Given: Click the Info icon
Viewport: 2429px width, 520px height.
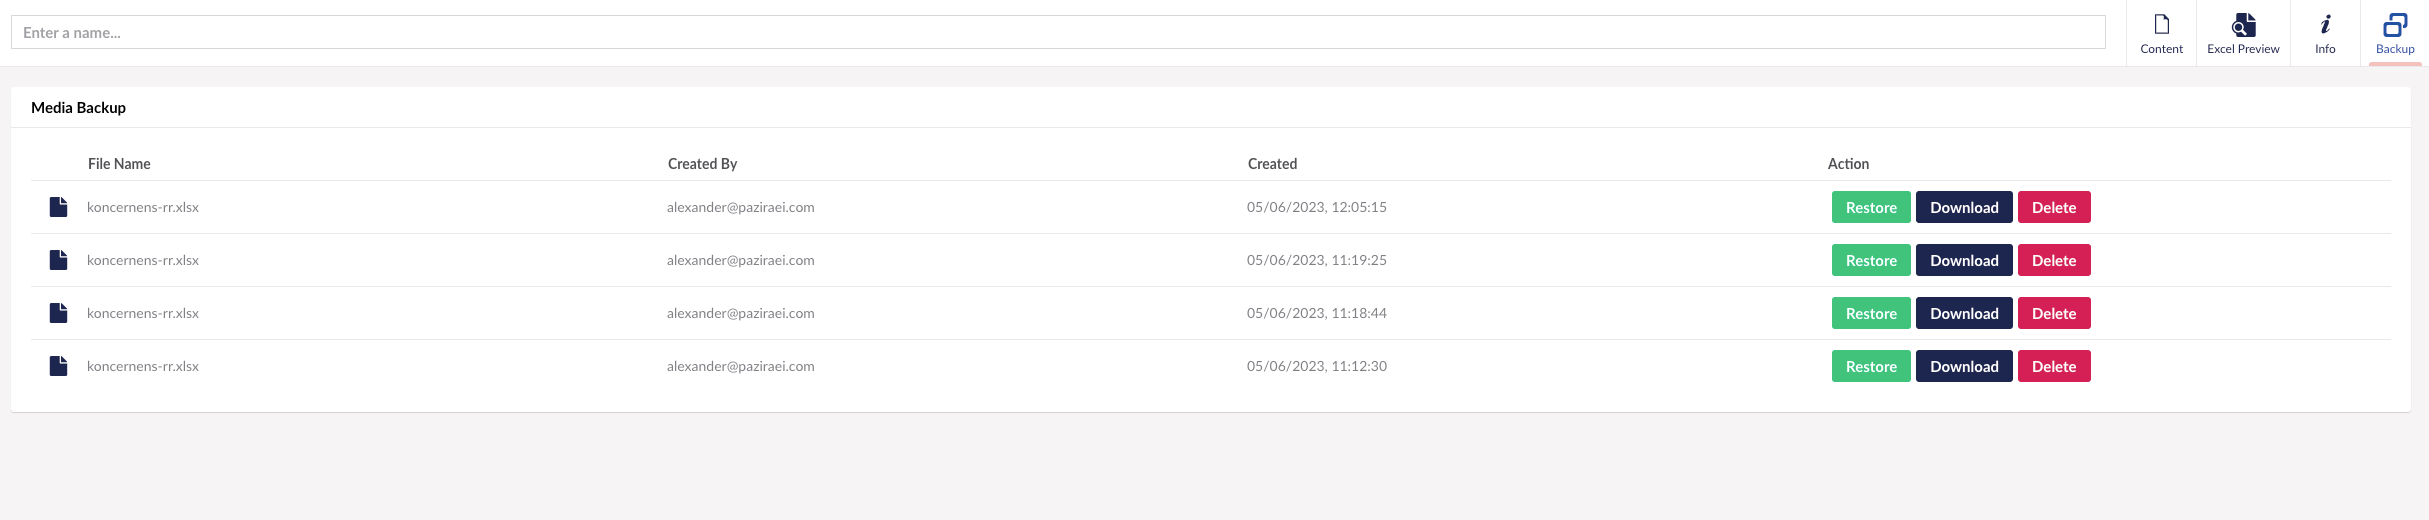Looking at the screenshot, I should point(2325,25).
